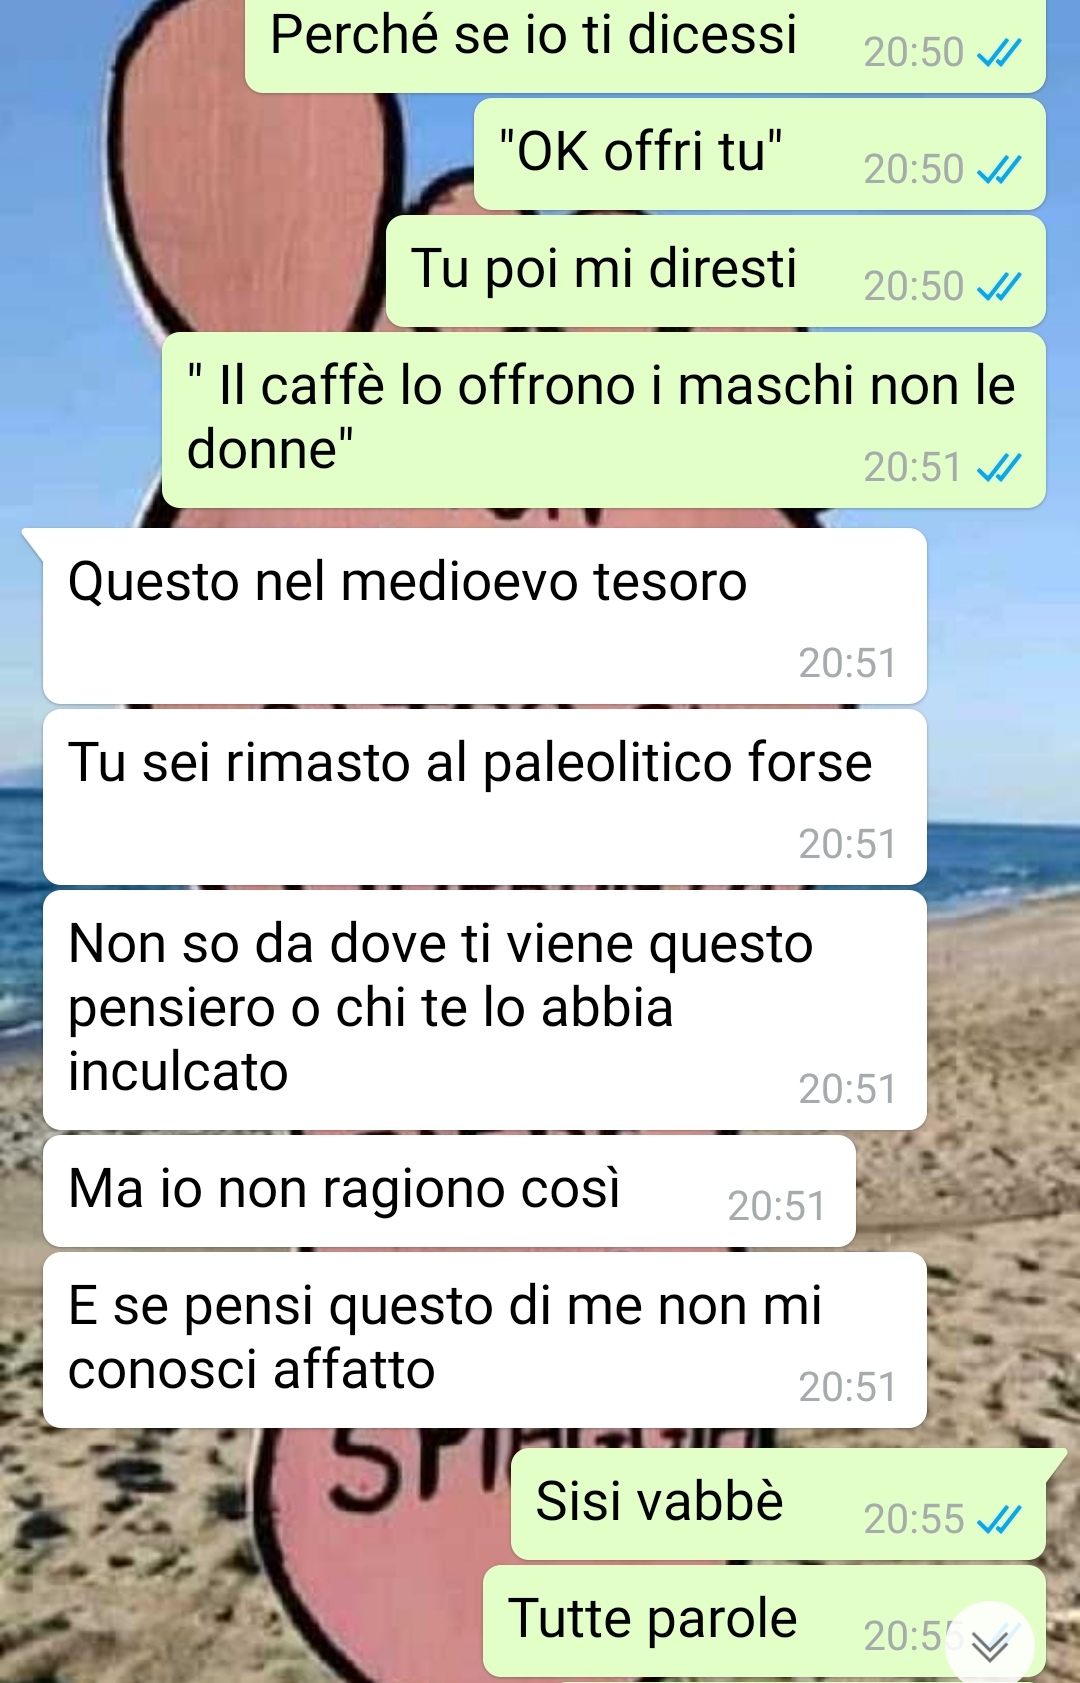
Task: Tap 20:51 timestamp on "medioevo tesoro" message
Action: [847, 663]
